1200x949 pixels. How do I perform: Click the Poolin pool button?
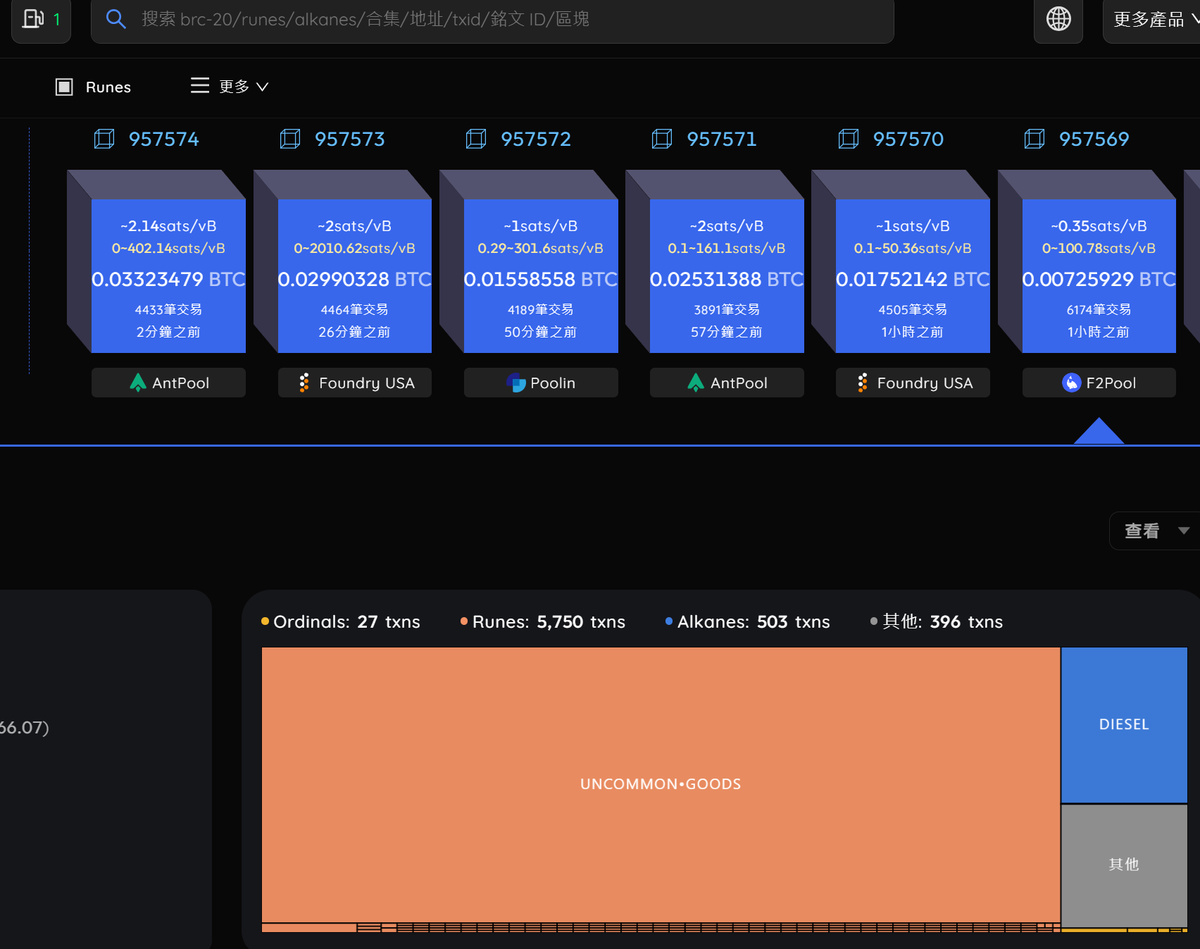pos(540,383)
